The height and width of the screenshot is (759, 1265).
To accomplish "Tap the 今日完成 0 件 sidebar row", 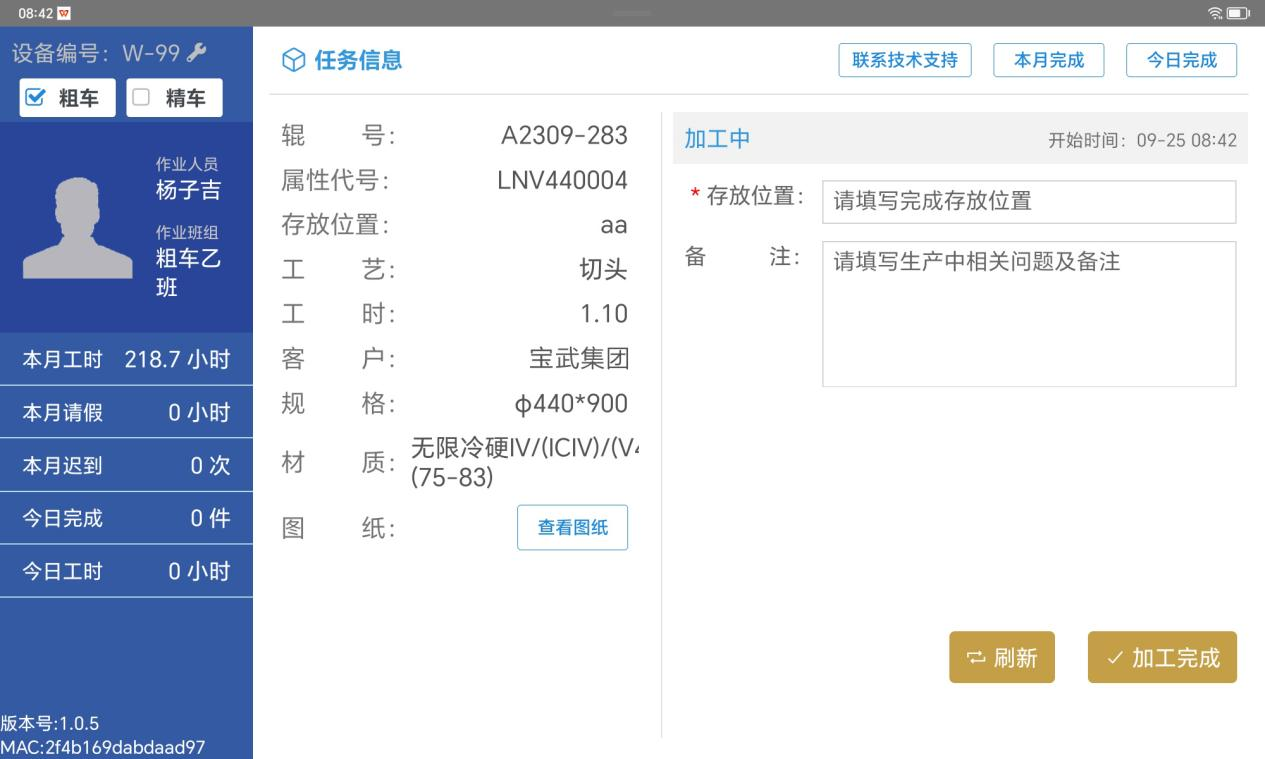I will [126, 518].
